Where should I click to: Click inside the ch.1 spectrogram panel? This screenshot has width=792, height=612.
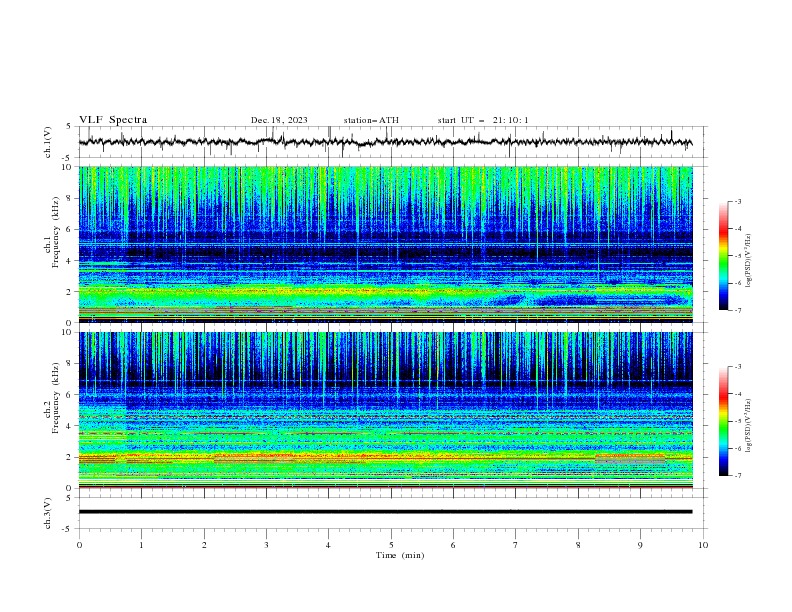pyautogui.click(x=385, y=244)
